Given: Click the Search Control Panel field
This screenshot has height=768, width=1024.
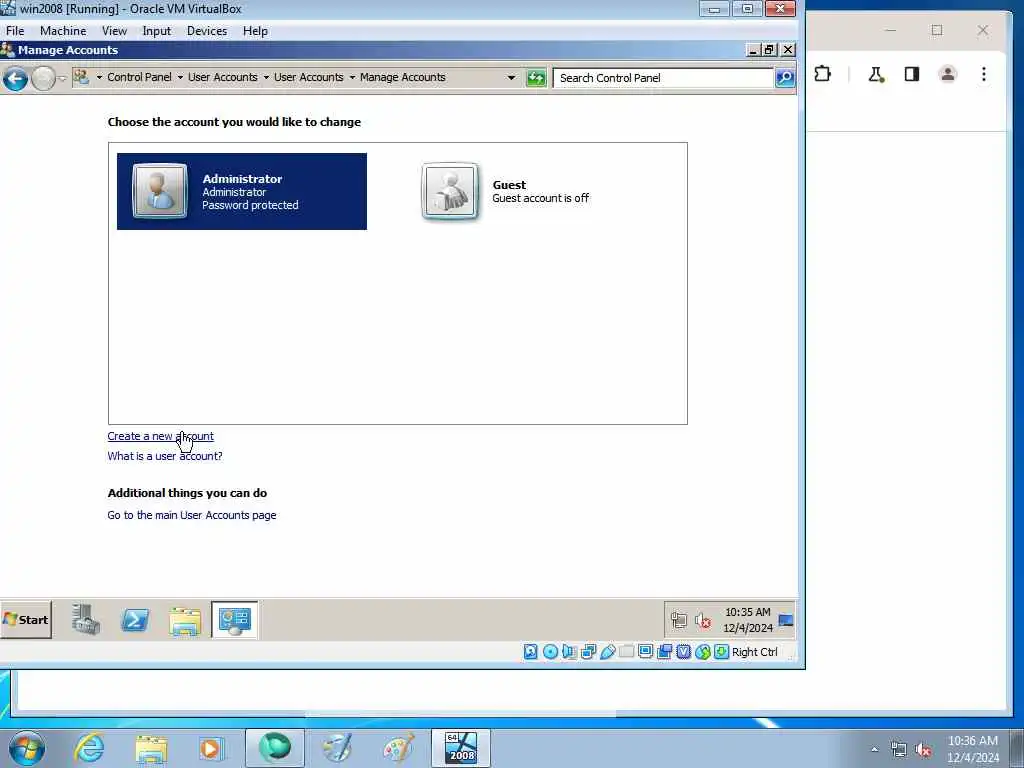Looking at the screenshot, I should coord(662,78).
